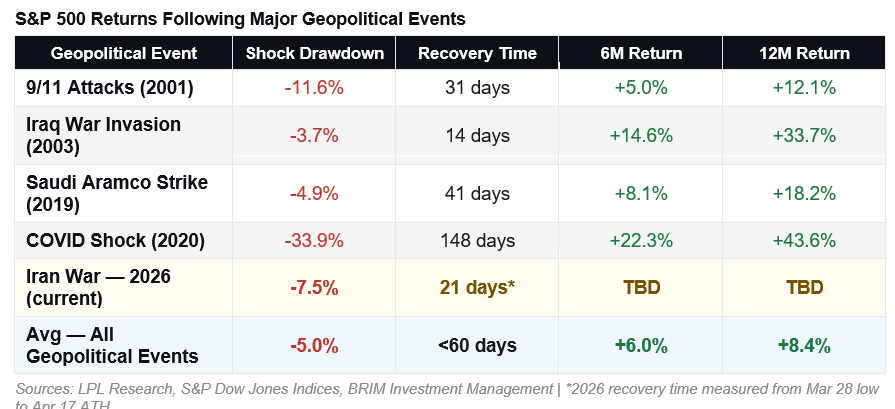This screenshot has width=895, height=409.
Task: Select the COVID Shock (2020) cell
Action: coord(115,240)
